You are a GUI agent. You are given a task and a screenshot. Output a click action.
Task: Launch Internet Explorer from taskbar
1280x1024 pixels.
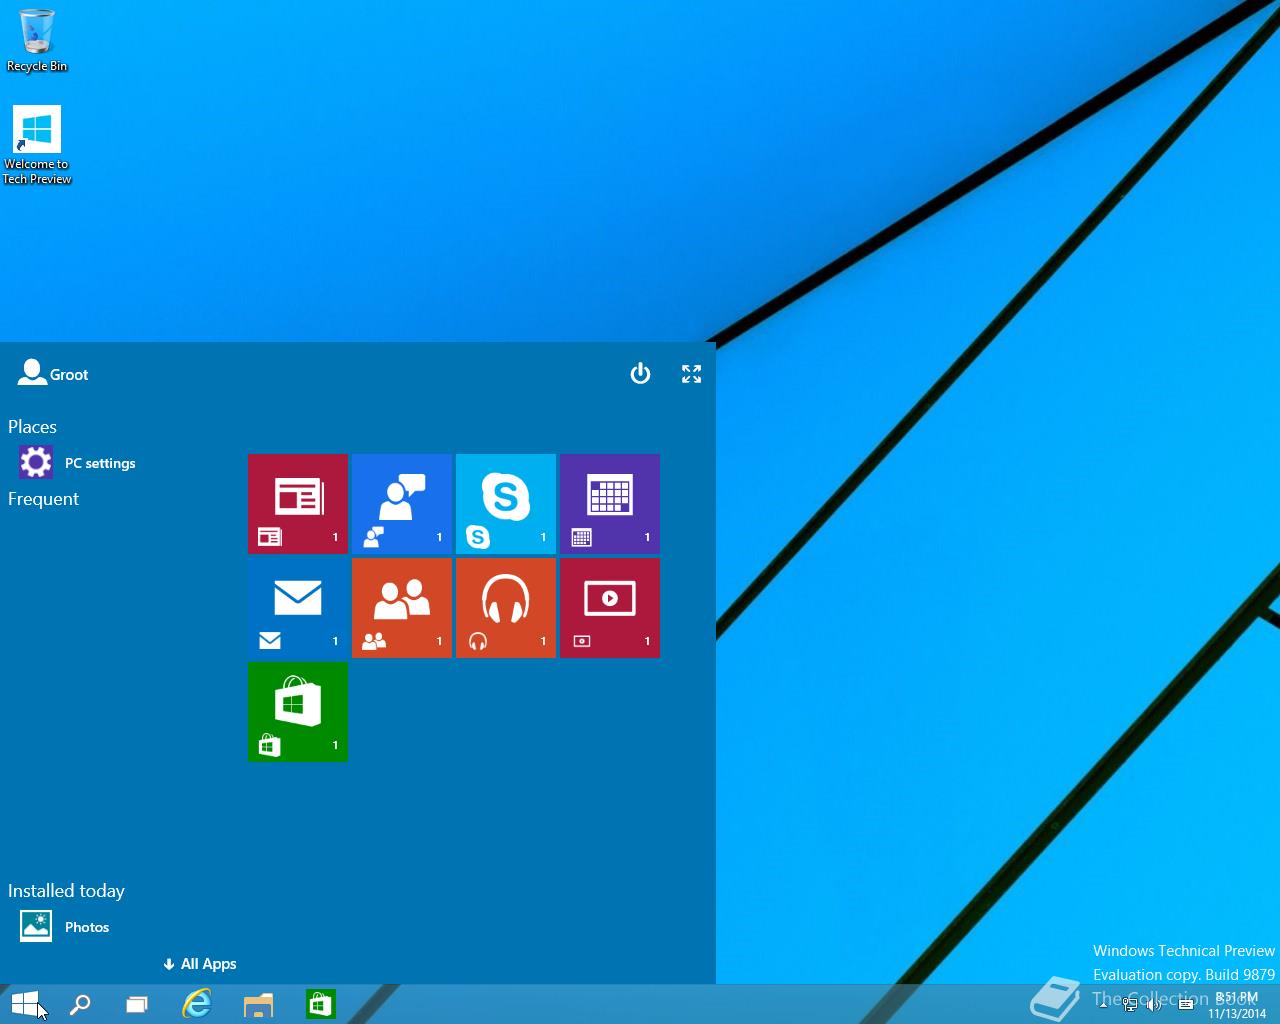click(197, 1004)
